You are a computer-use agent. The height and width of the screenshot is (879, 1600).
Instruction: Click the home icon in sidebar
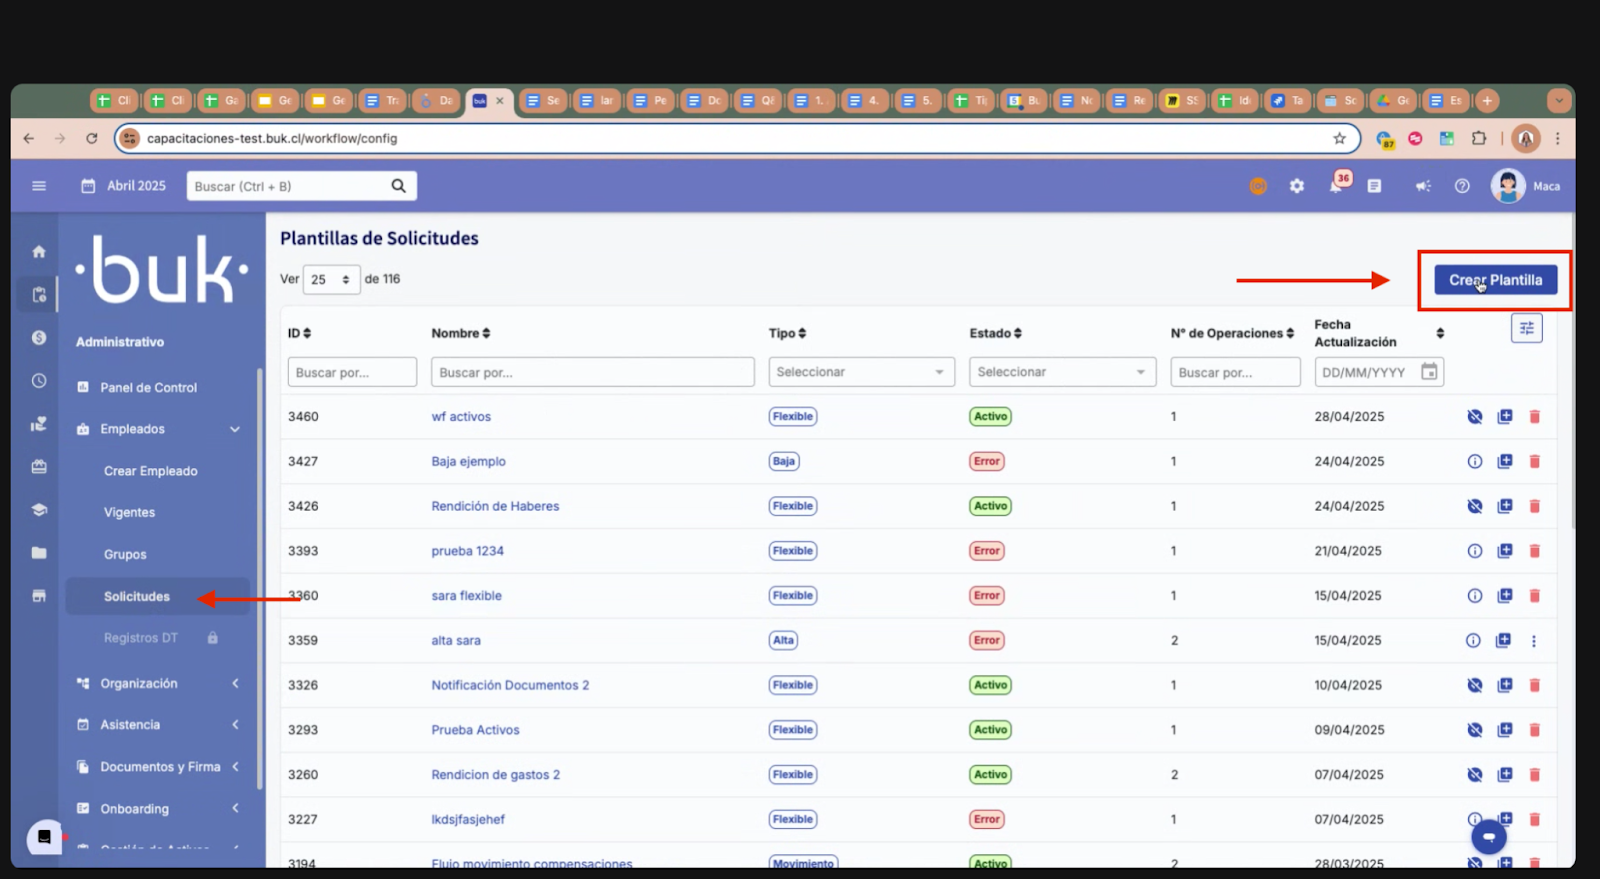coord(39,252)
